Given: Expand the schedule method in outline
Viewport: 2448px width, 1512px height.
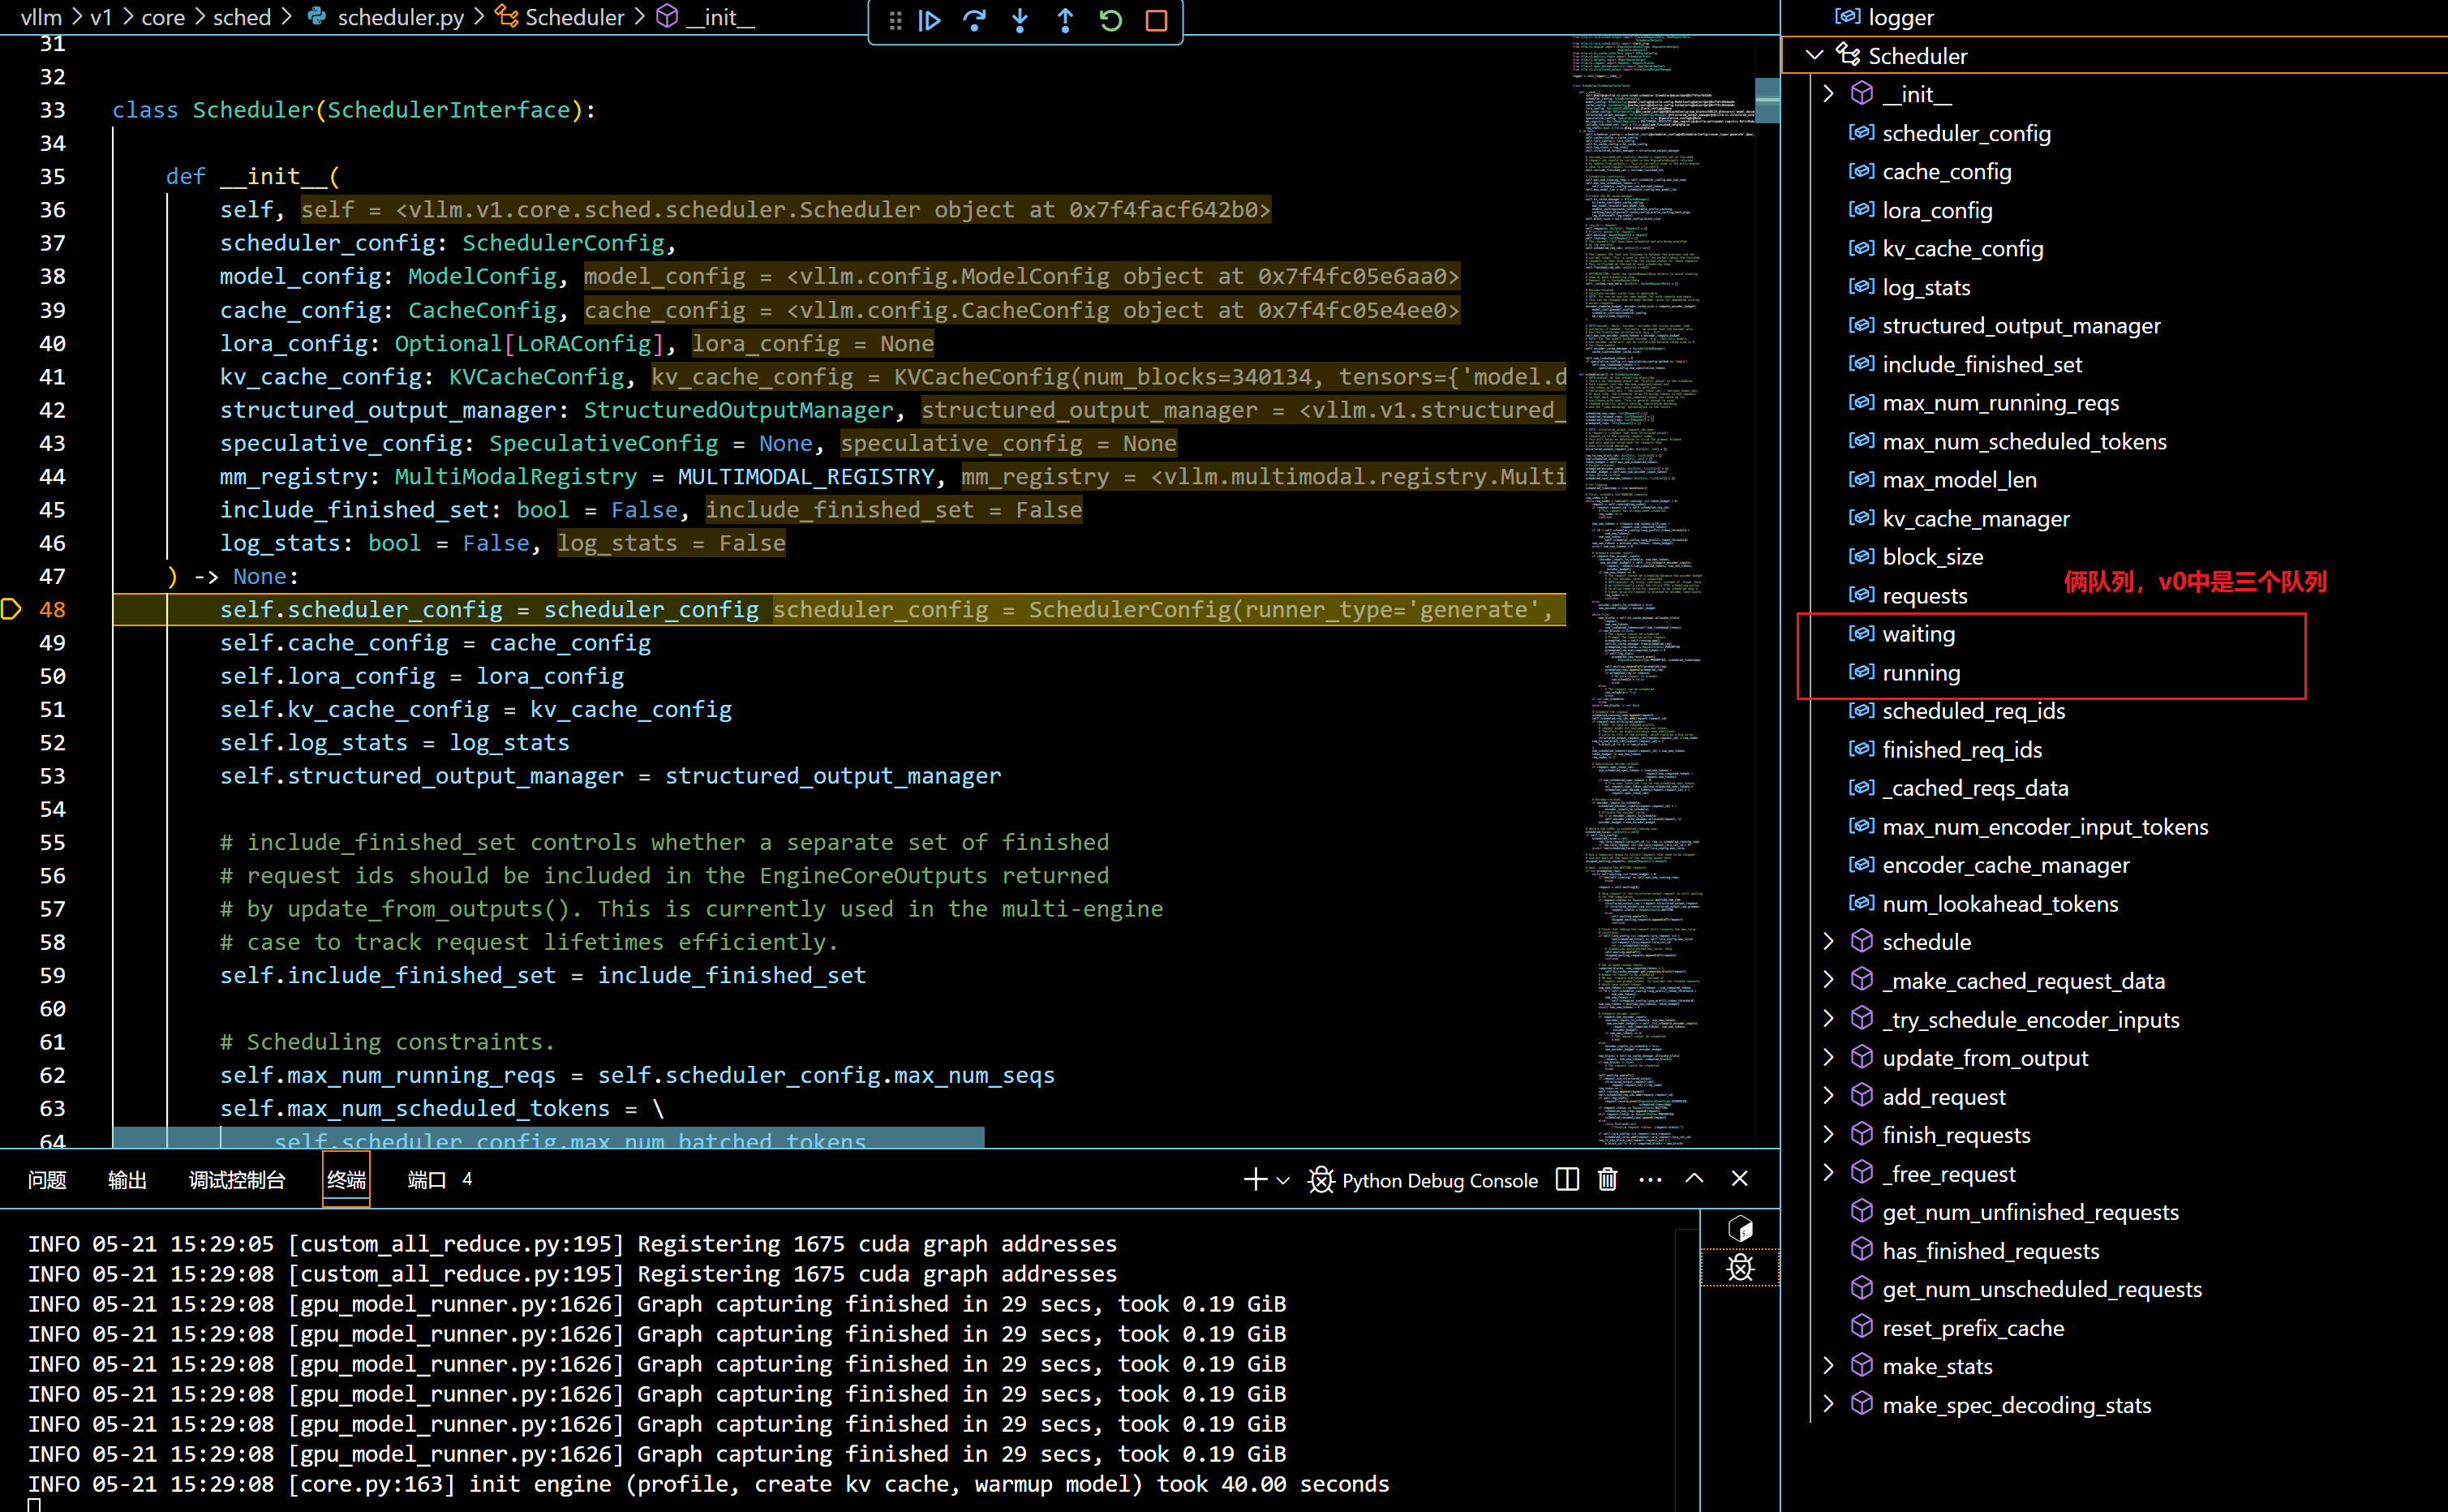Looking at the screenshot, I should 1829,942.
